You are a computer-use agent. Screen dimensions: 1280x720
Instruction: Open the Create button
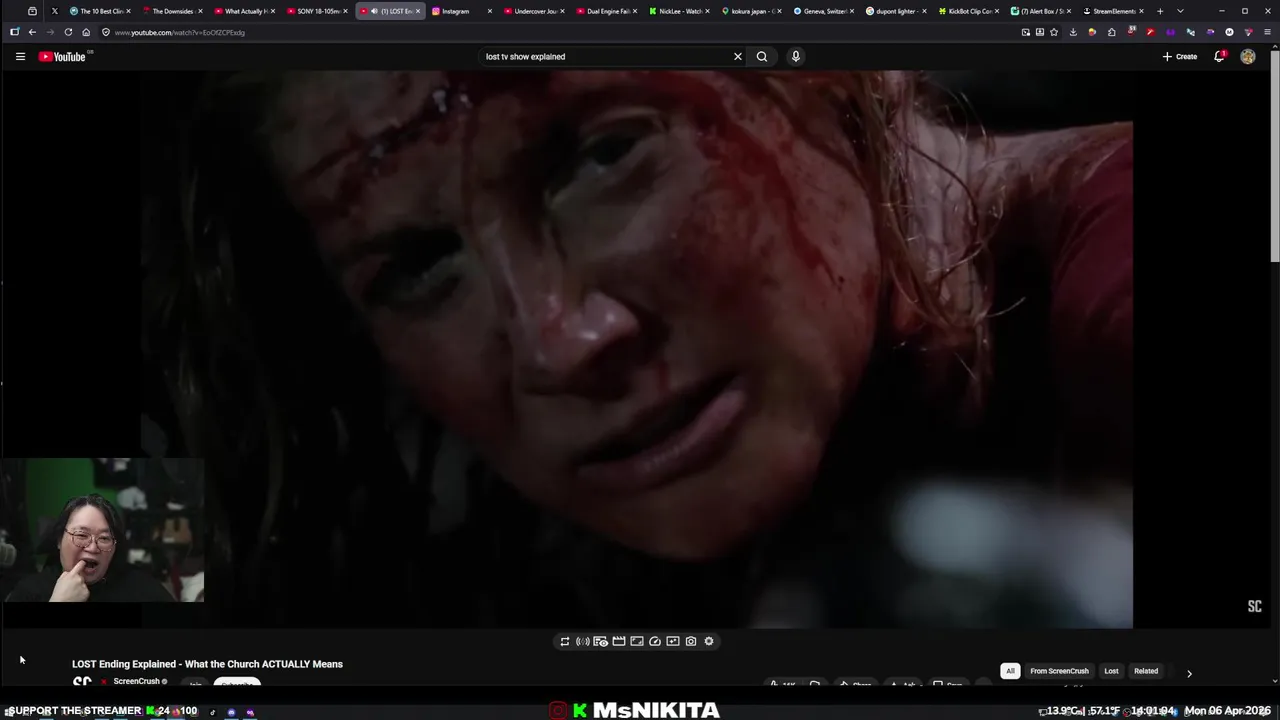[x=1180, y=57]
